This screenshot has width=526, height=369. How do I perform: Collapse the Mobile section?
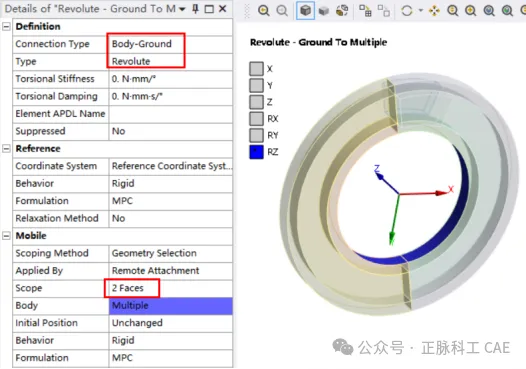coord(6,236)
